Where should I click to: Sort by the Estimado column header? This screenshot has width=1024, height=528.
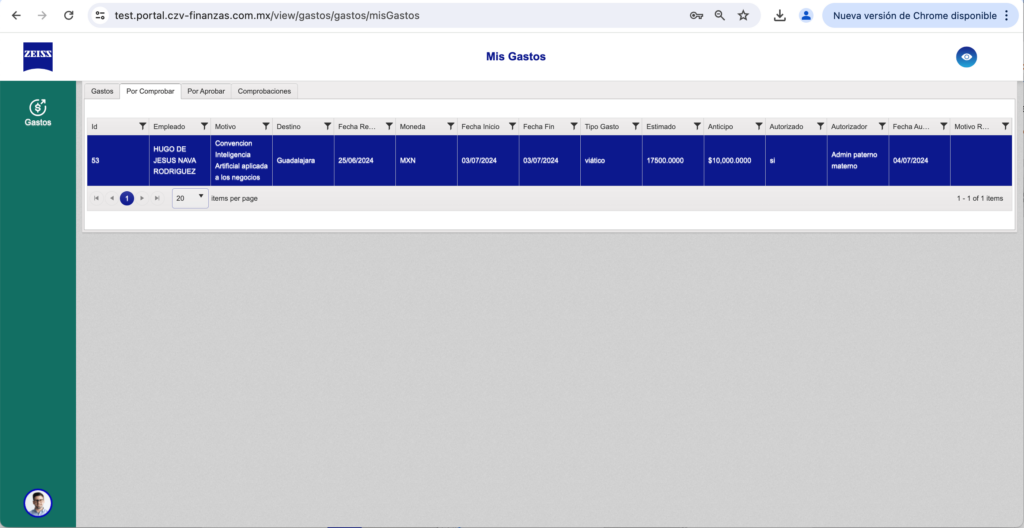point(661,126)
